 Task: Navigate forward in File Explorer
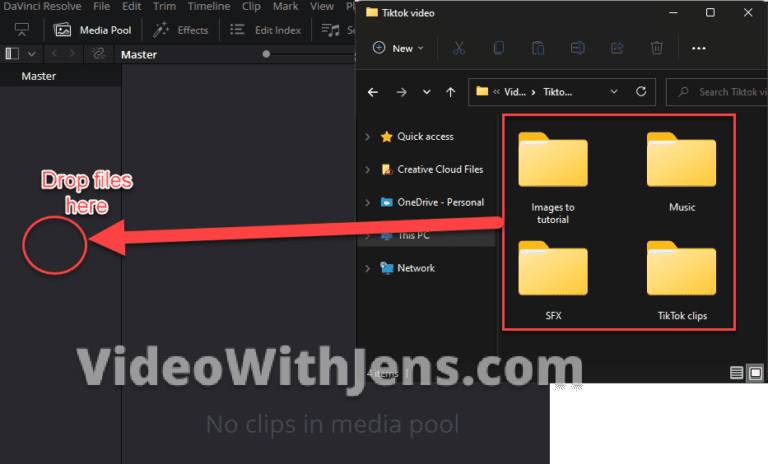402,92
